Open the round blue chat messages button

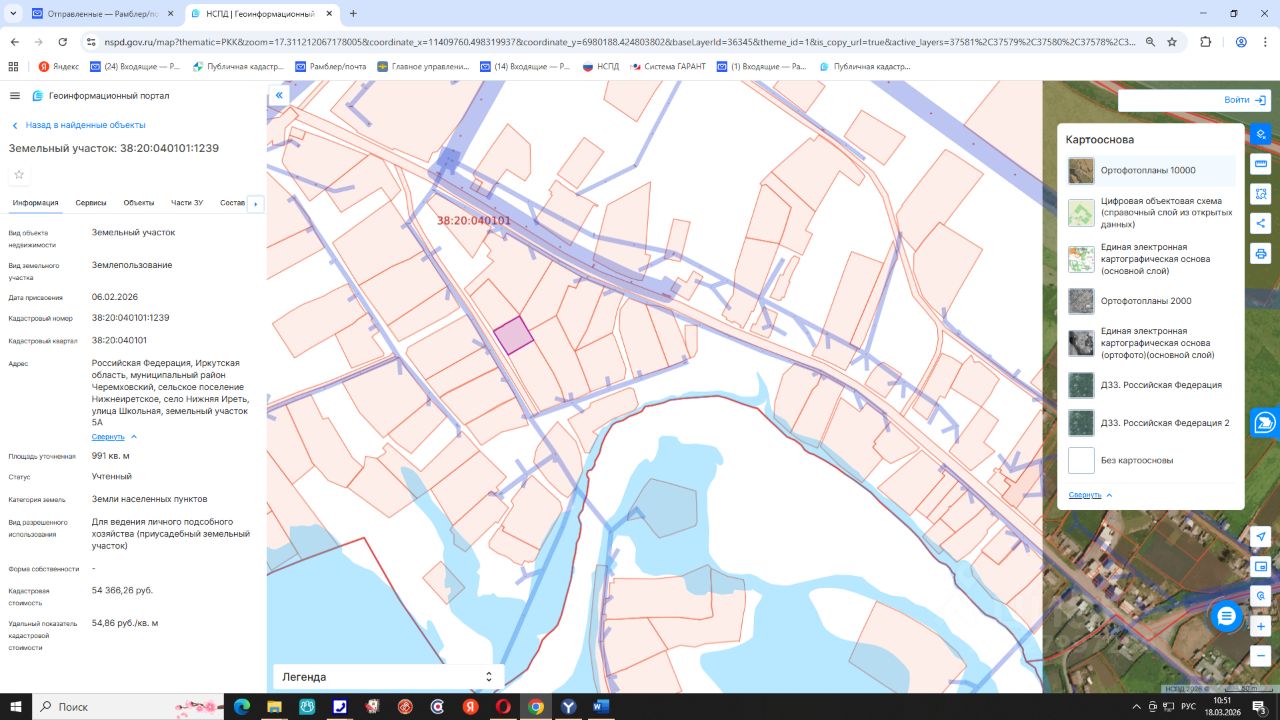(x=1227, y=616)
